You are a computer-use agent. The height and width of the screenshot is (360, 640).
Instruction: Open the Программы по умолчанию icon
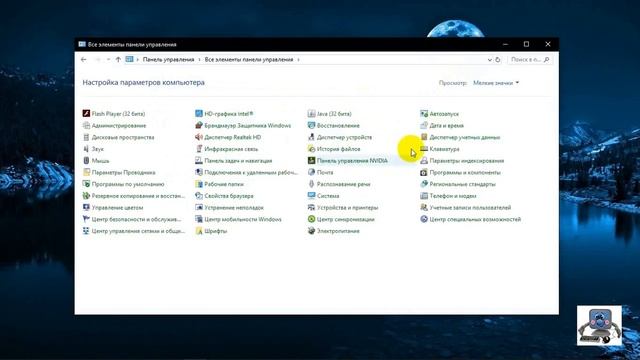point(86,184)
